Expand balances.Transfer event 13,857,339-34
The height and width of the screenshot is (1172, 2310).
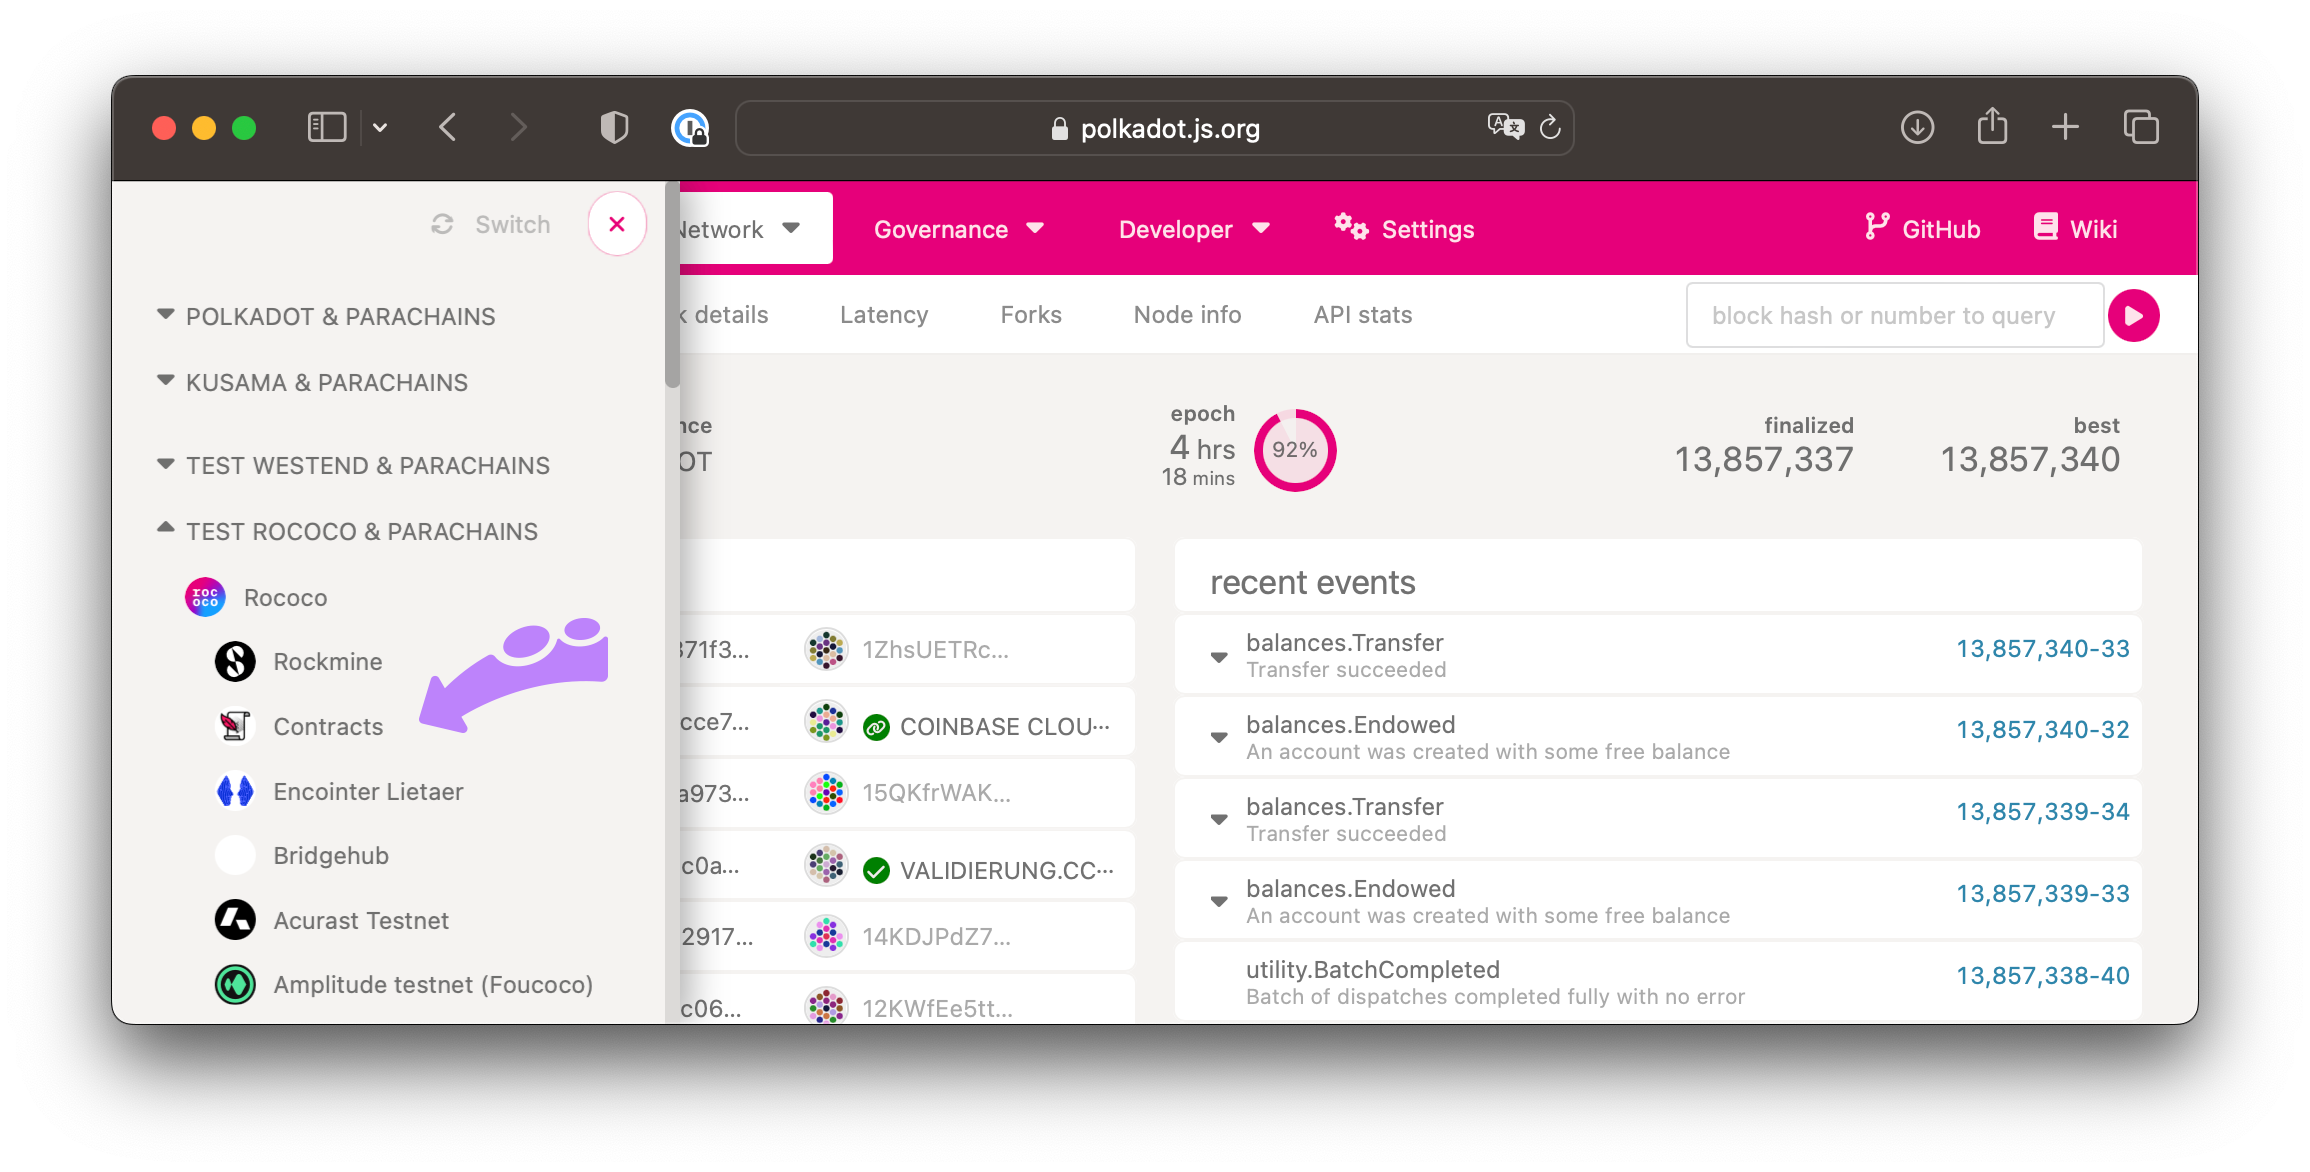(x=1219, y=820)
